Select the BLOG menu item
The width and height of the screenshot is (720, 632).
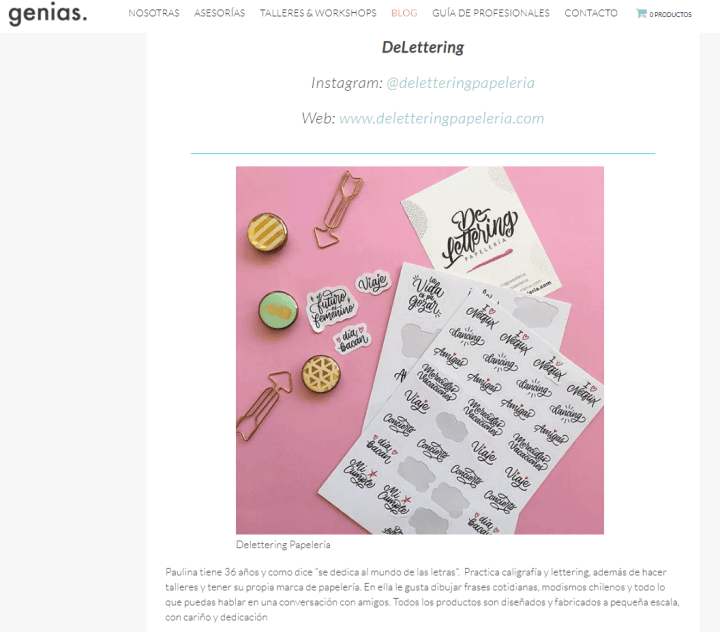point(404,13)
